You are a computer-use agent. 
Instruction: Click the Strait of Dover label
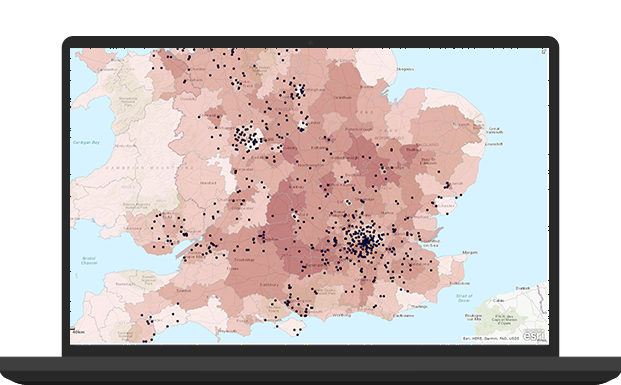click(x=464, y=298)
